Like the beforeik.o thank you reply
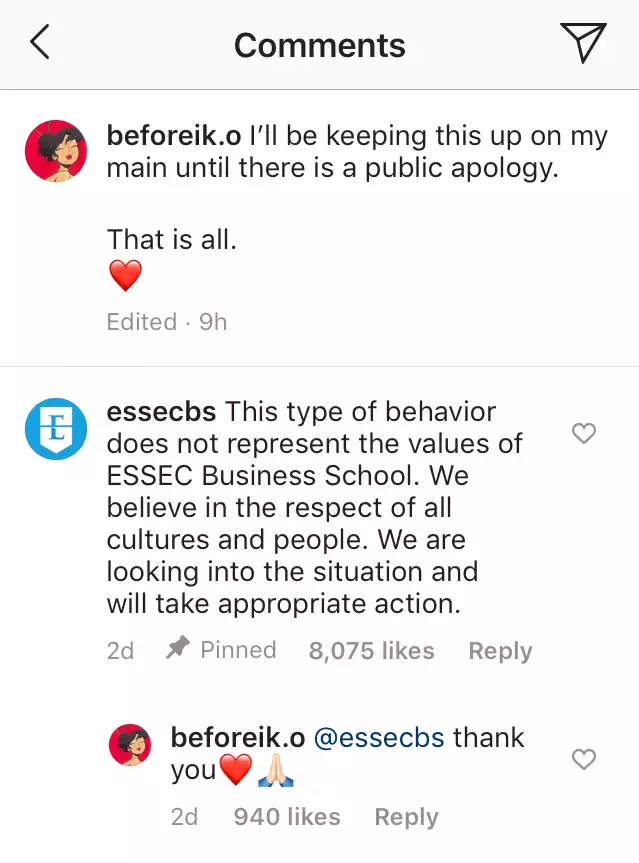The height and width of the screenshot is (863, 639). point(583,759)
